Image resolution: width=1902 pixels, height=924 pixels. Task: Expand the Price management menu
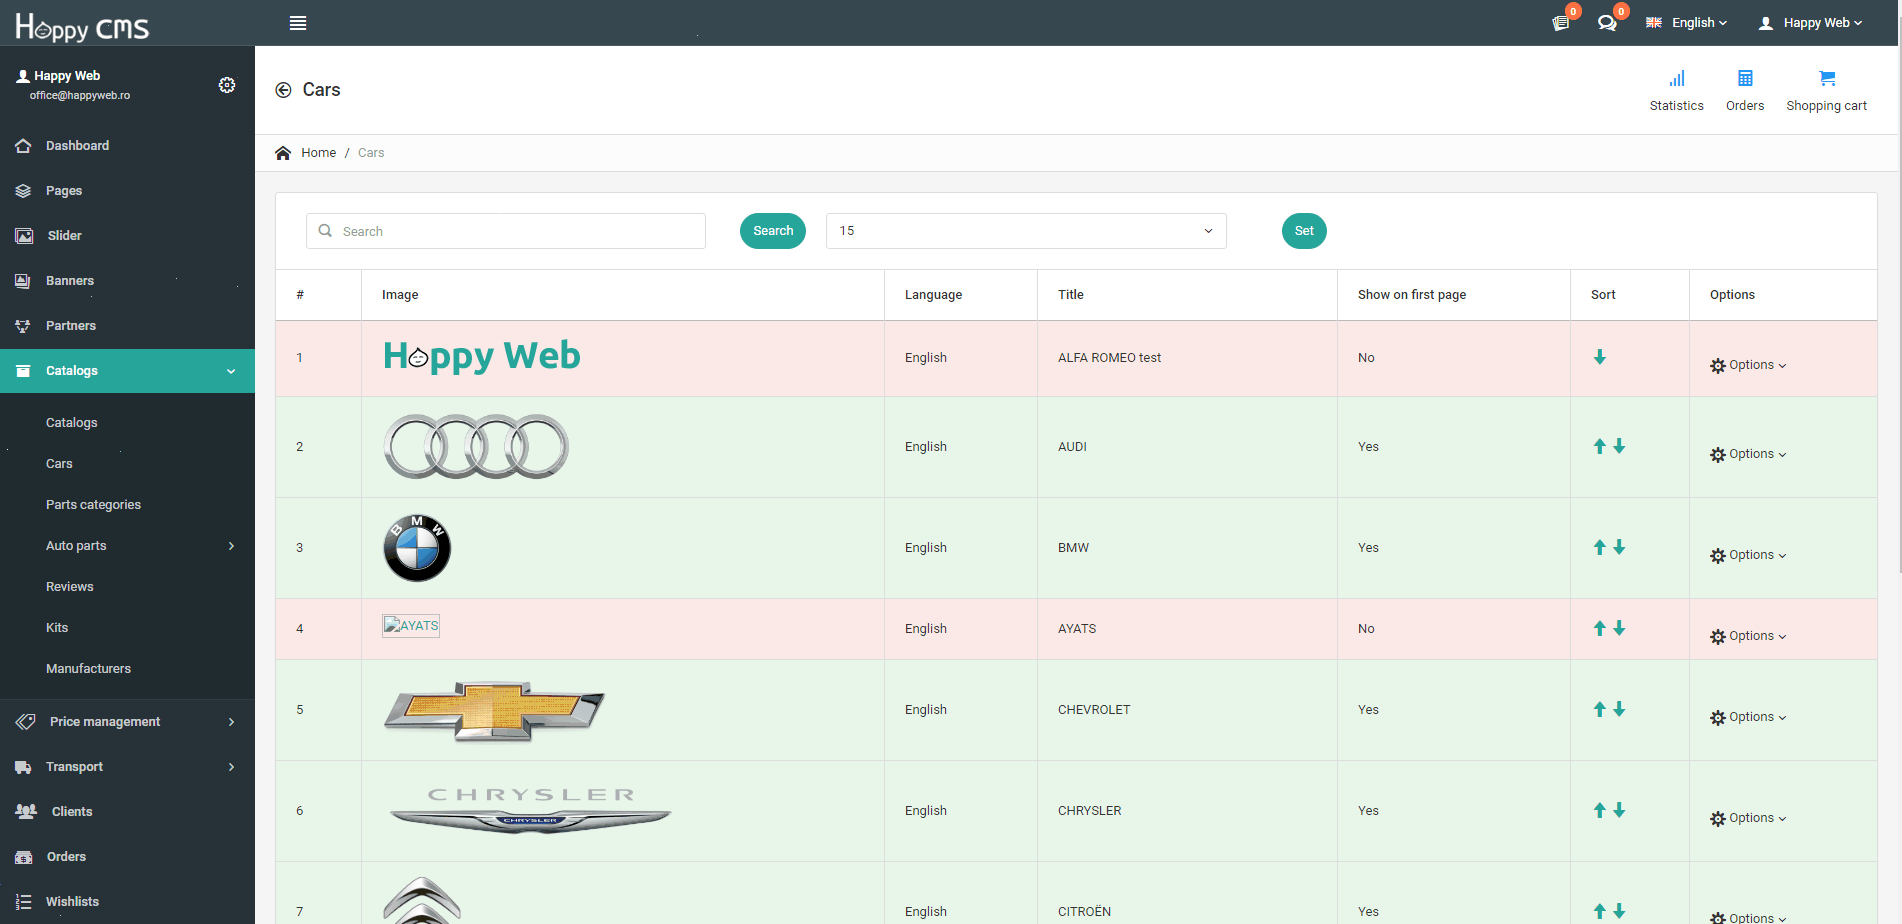(127, 722)
